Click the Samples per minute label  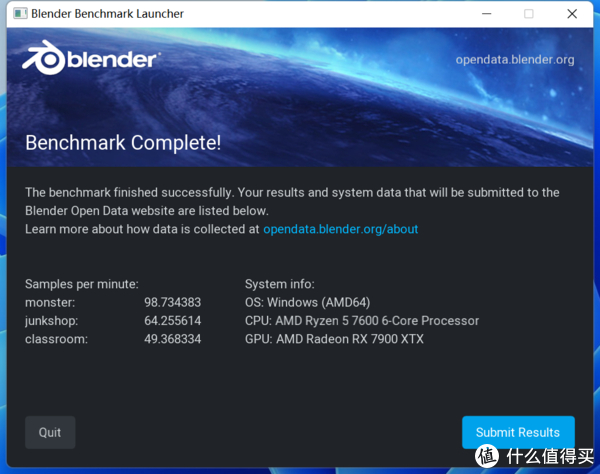(82, 284)
